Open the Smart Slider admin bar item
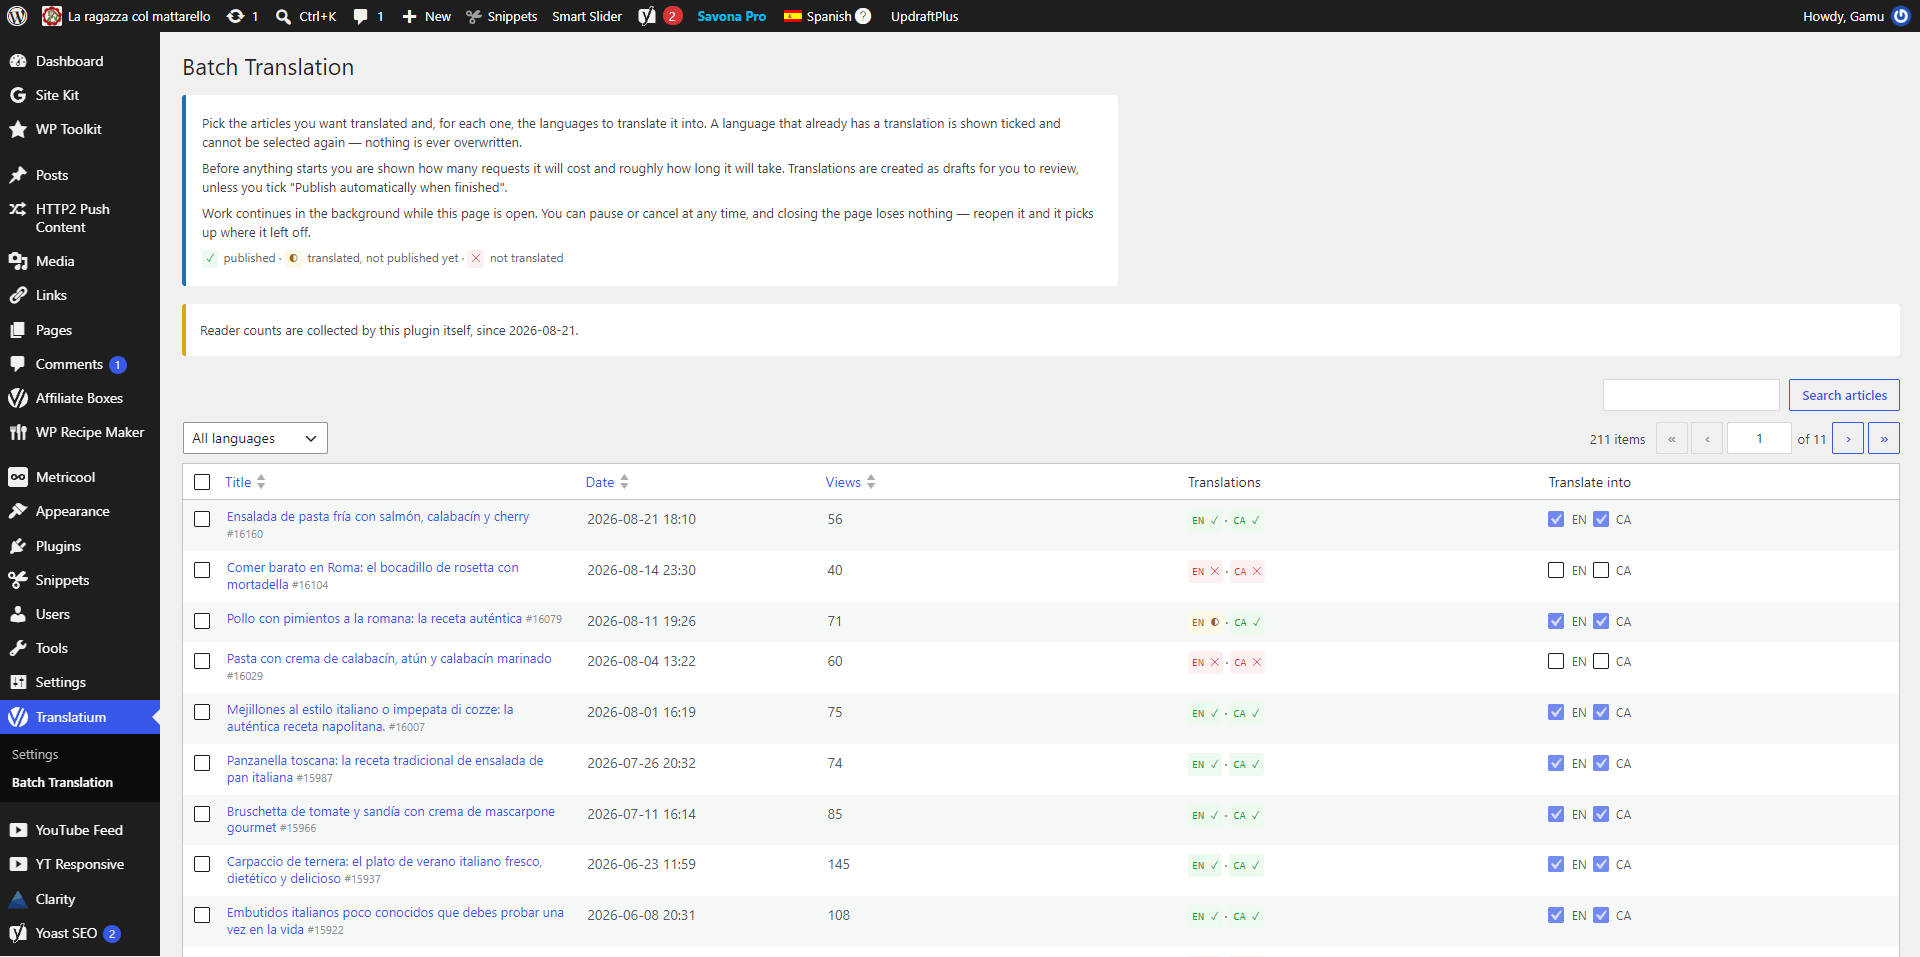The height and width of the screenshot is (957, 1920). (587, 16)
